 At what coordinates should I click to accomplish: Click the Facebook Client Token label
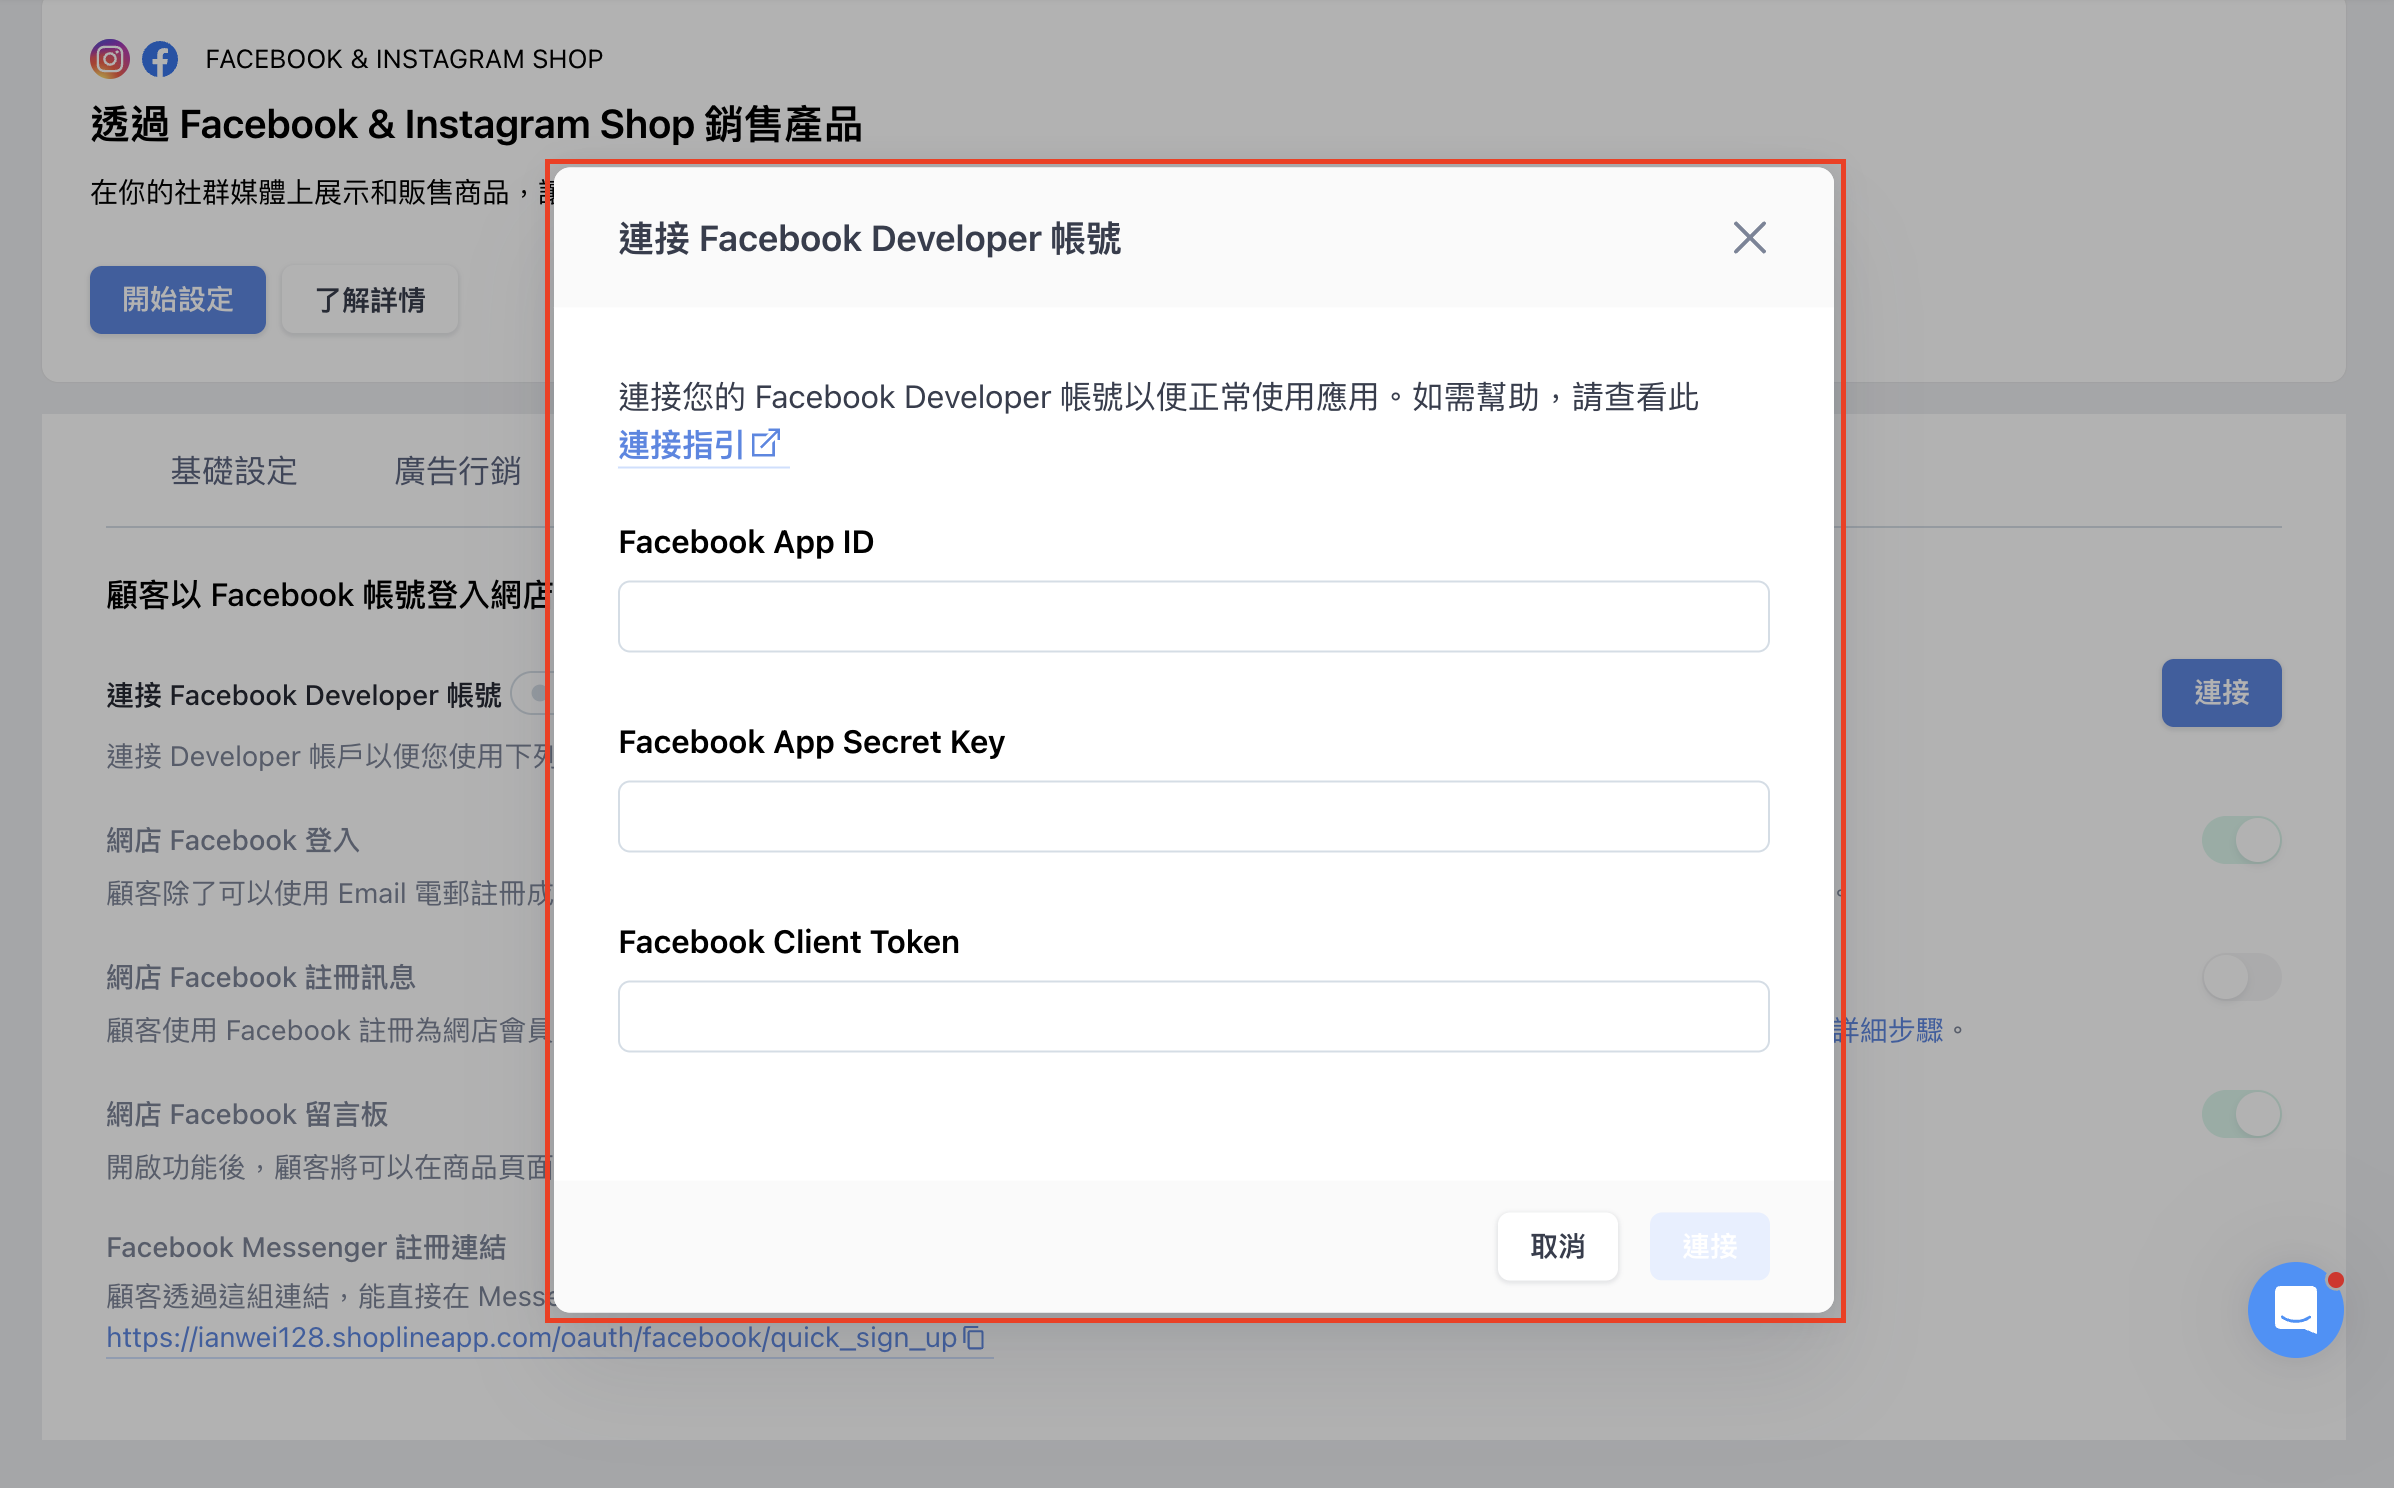tap(789, 942)
